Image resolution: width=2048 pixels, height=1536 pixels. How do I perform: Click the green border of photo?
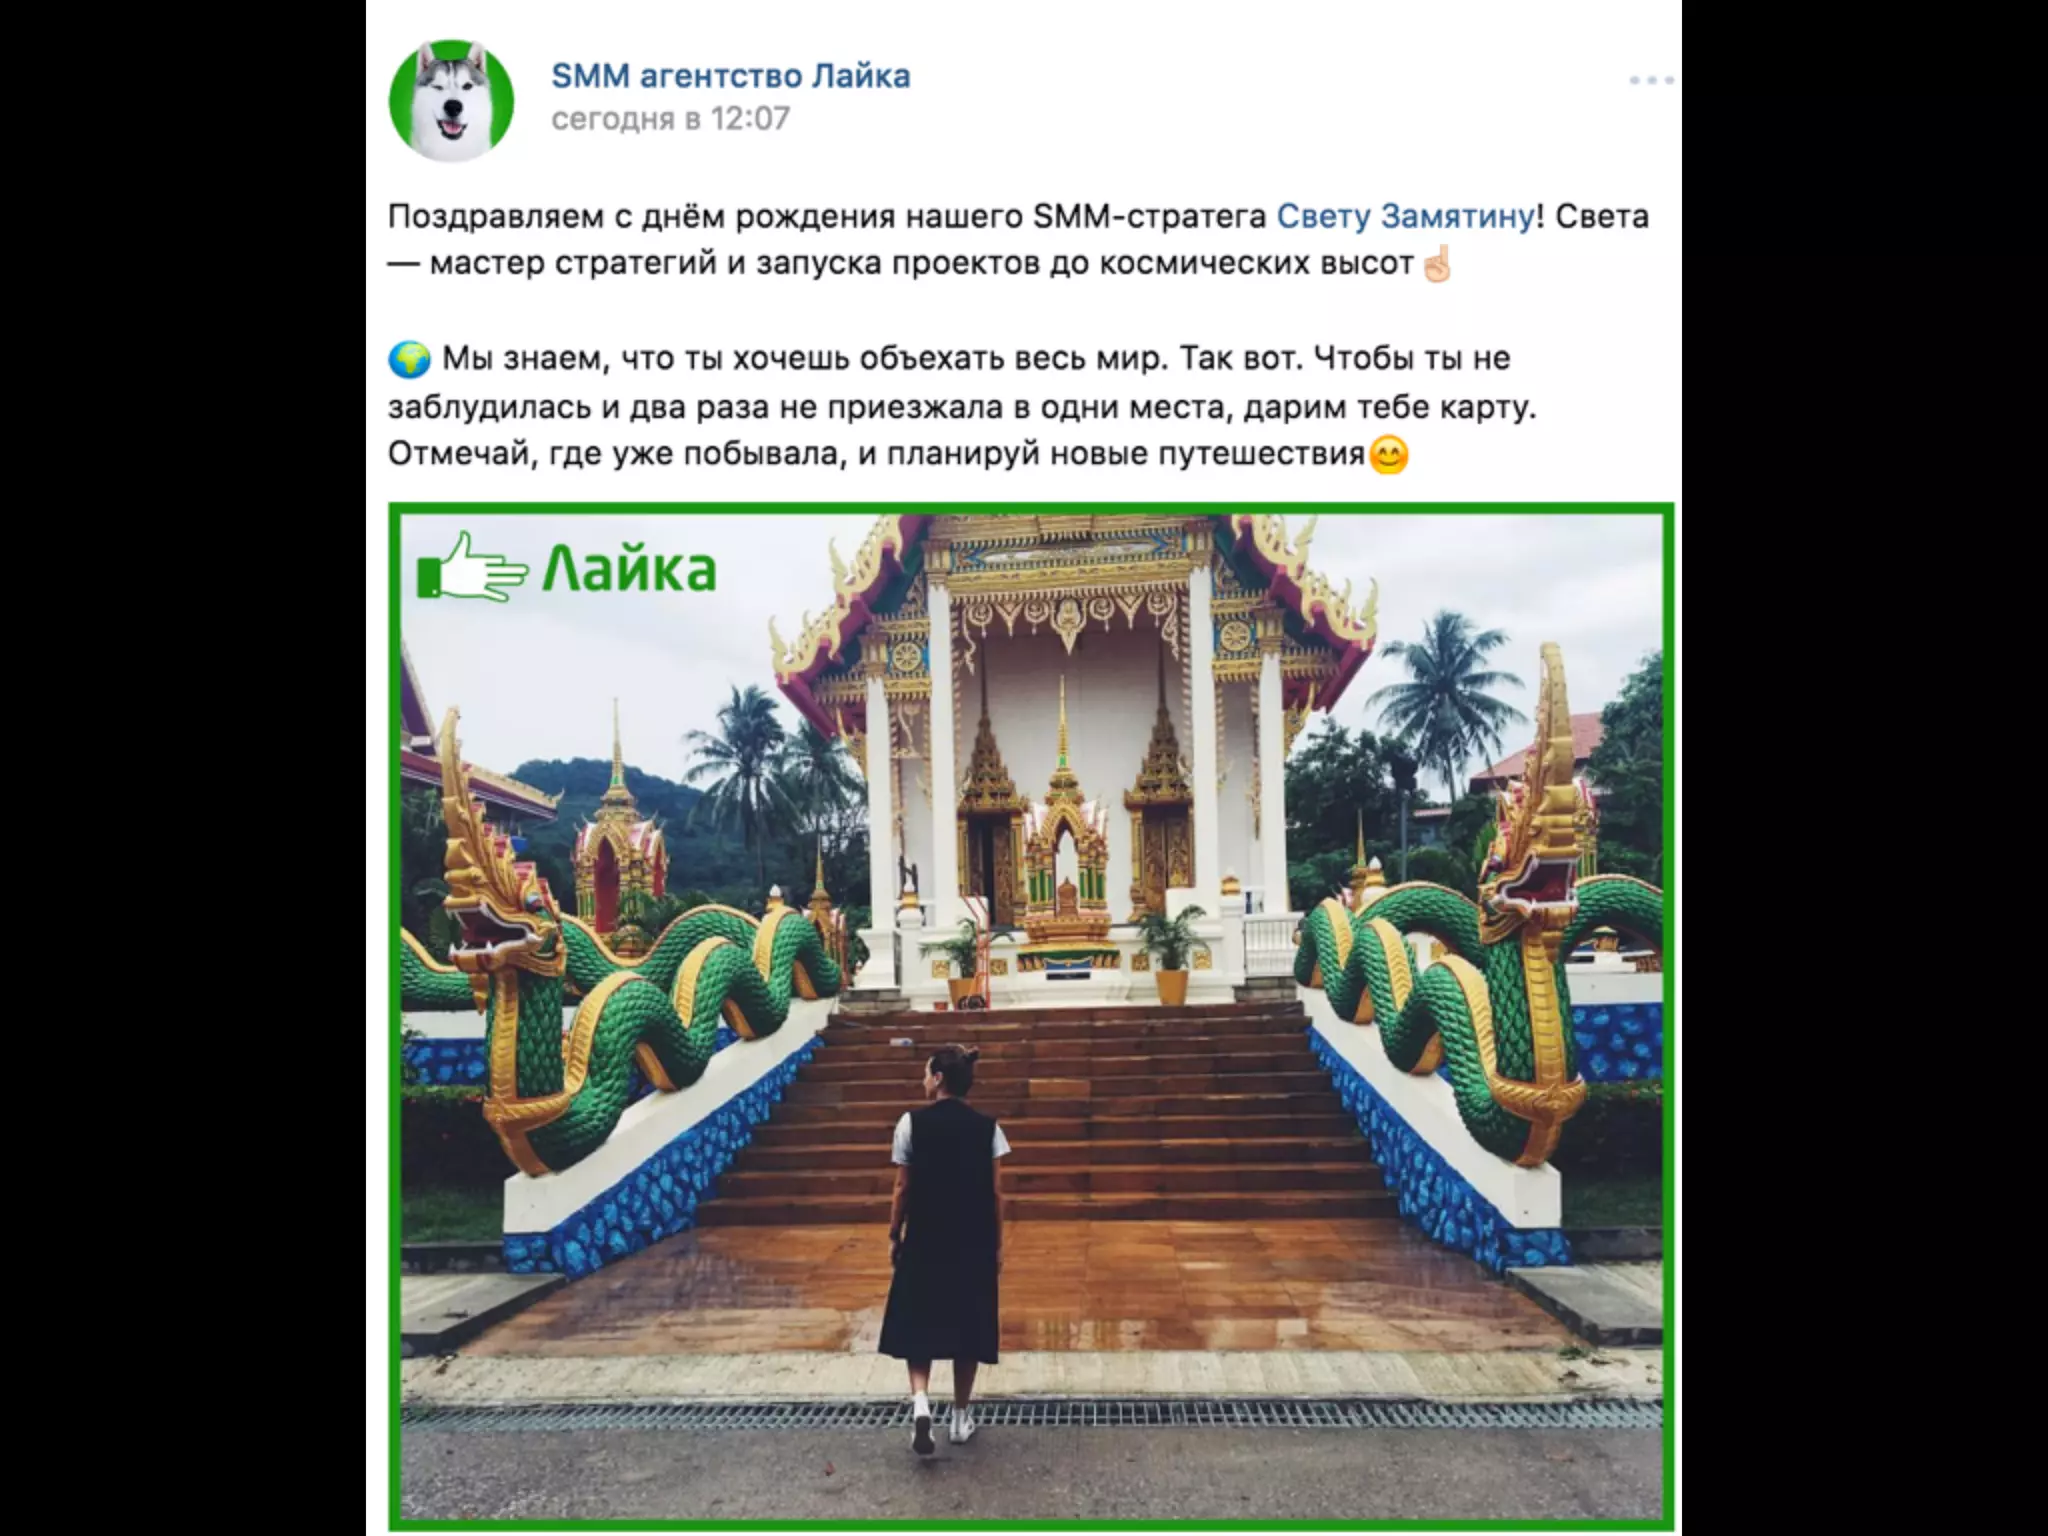(1031, 508)
